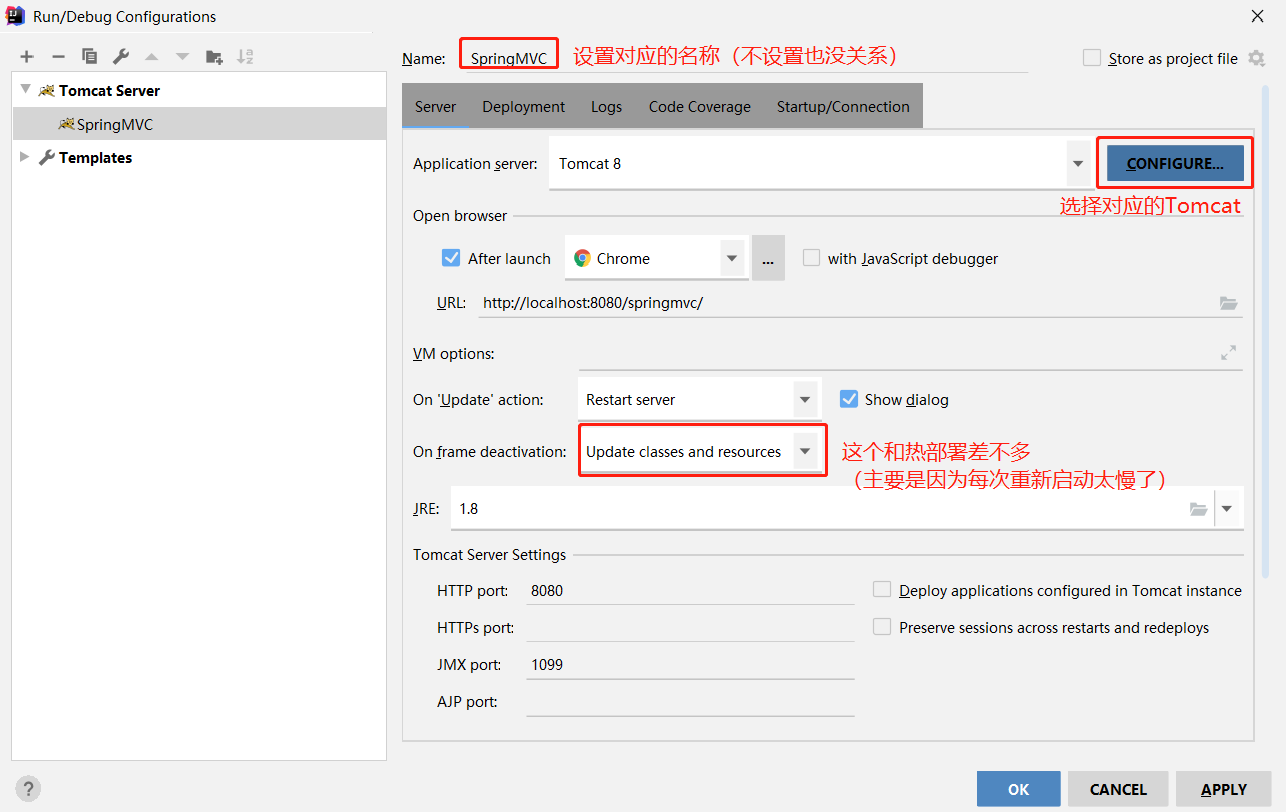Select Templates item in tree
The height and width of the screenshot is (812, 1286).
[95, 157]
